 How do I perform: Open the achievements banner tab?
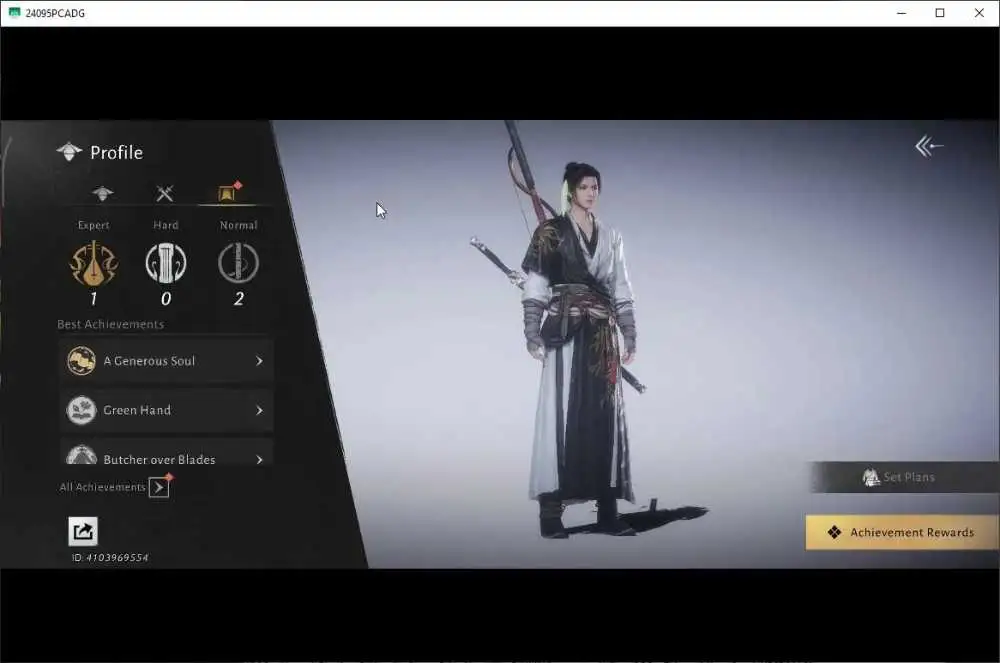(x=228, y=192)
